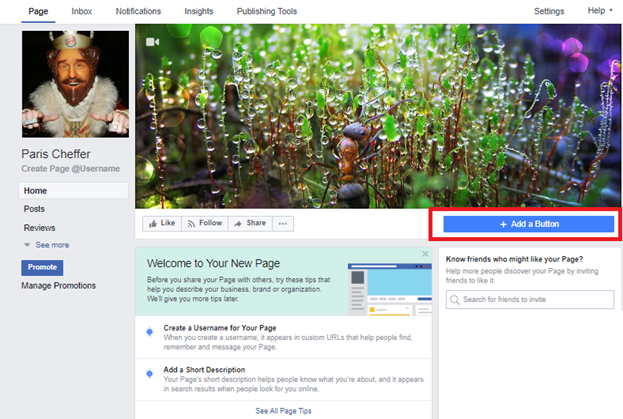Viewport: 623px width, 419px height.
Task: Click the lightbulb icon beside Add a Short Description
Action: [x=150, y=374]
